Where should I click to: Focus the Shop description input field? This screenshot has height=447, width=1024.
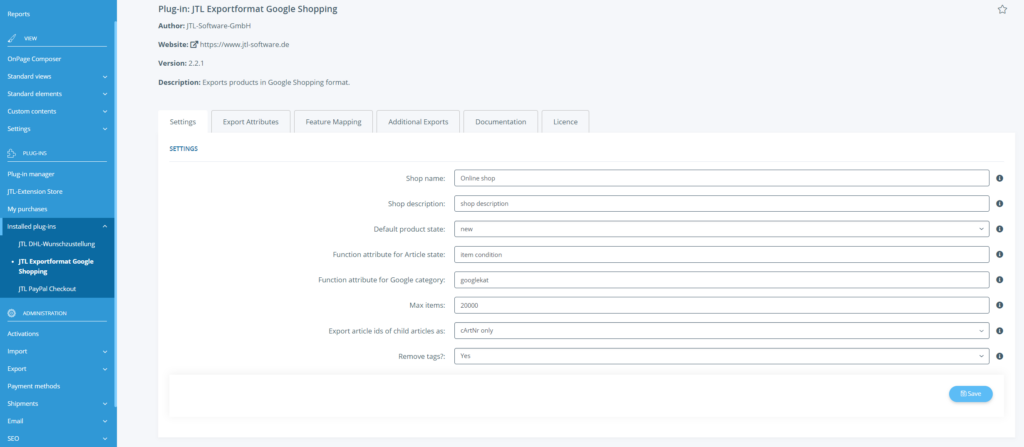[722, 203]
